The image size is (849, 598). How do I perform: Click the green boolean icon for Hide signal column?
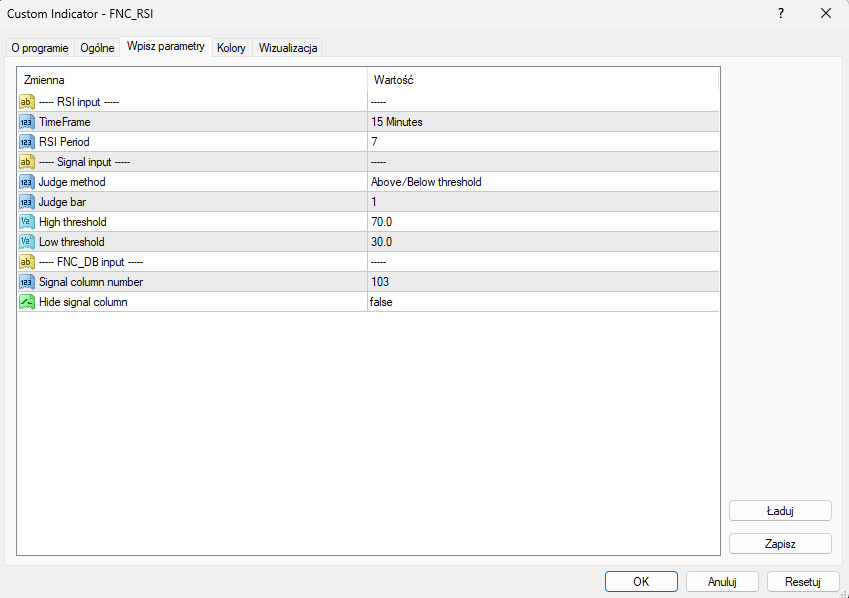pyautogui.click(x=27, y=302)
